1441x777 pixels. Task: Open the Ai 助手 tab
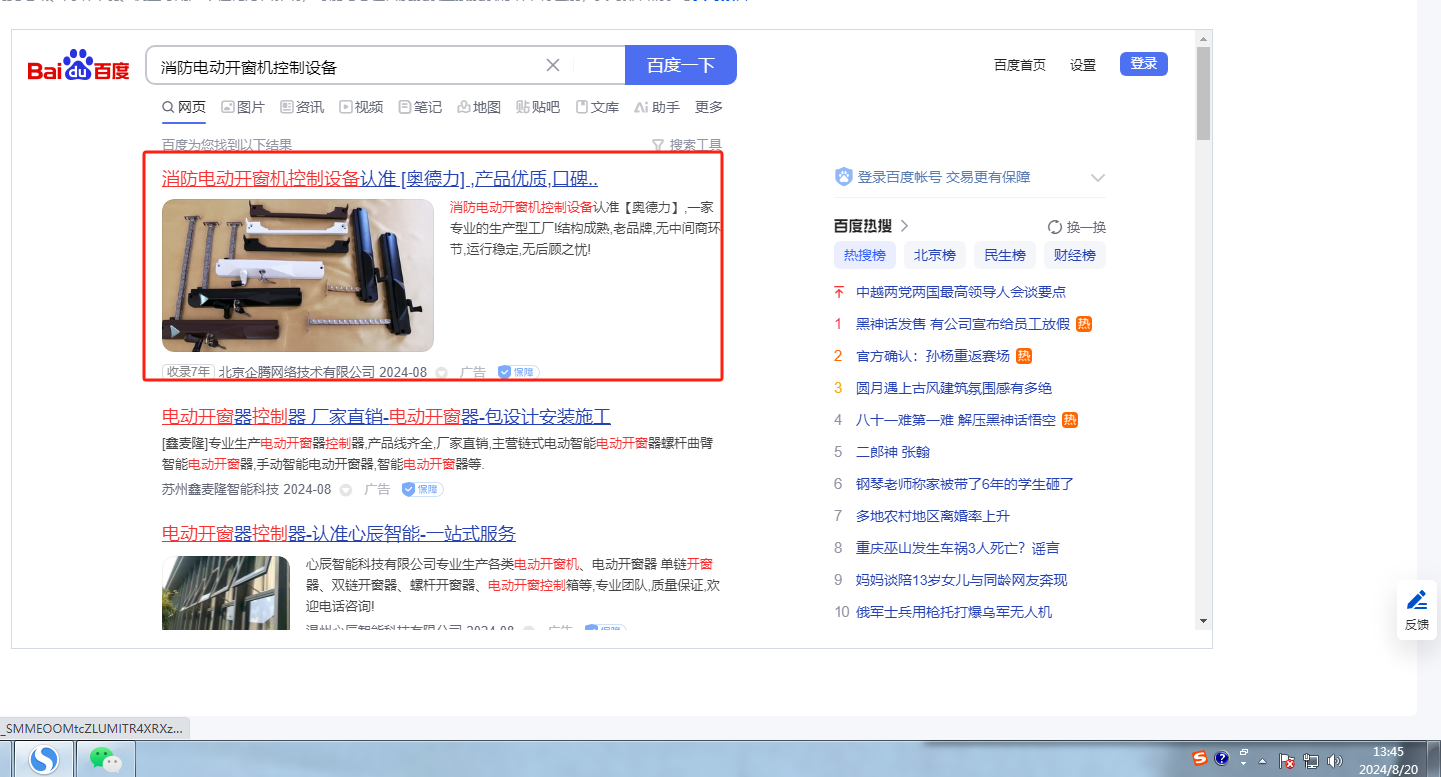(657, 107)
